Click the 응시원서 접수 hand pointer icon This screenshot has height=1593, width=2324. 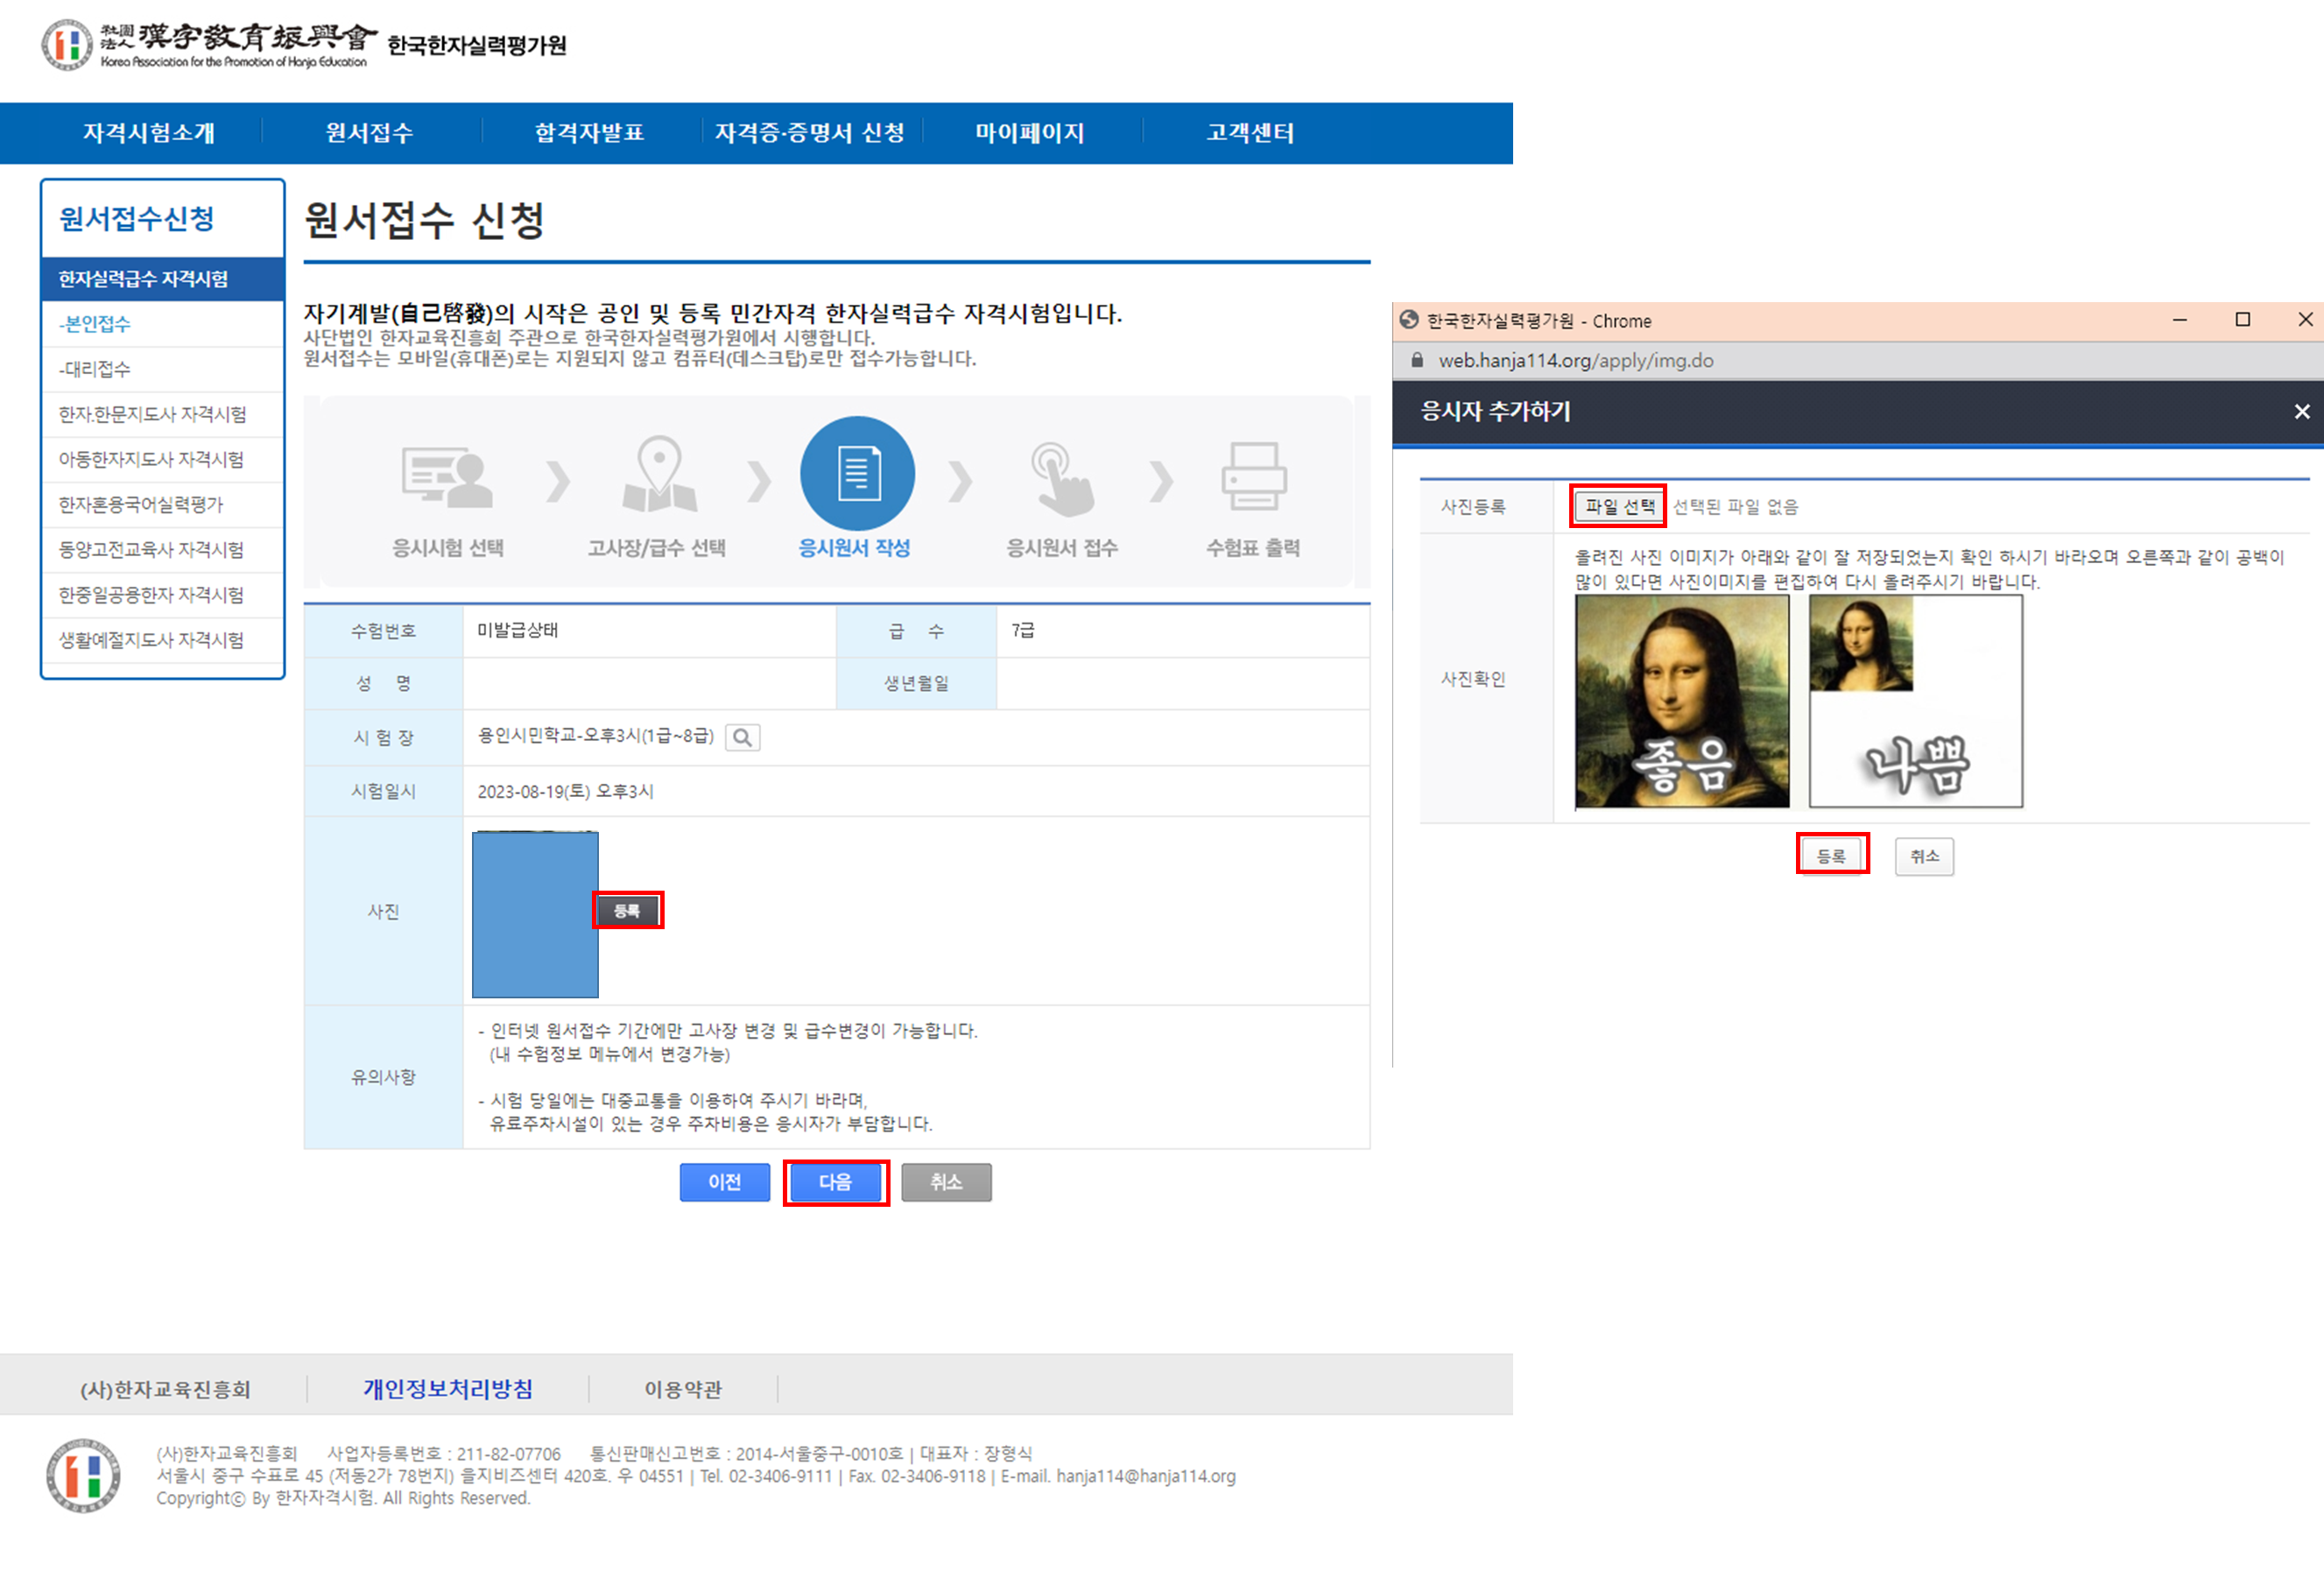1062,478
